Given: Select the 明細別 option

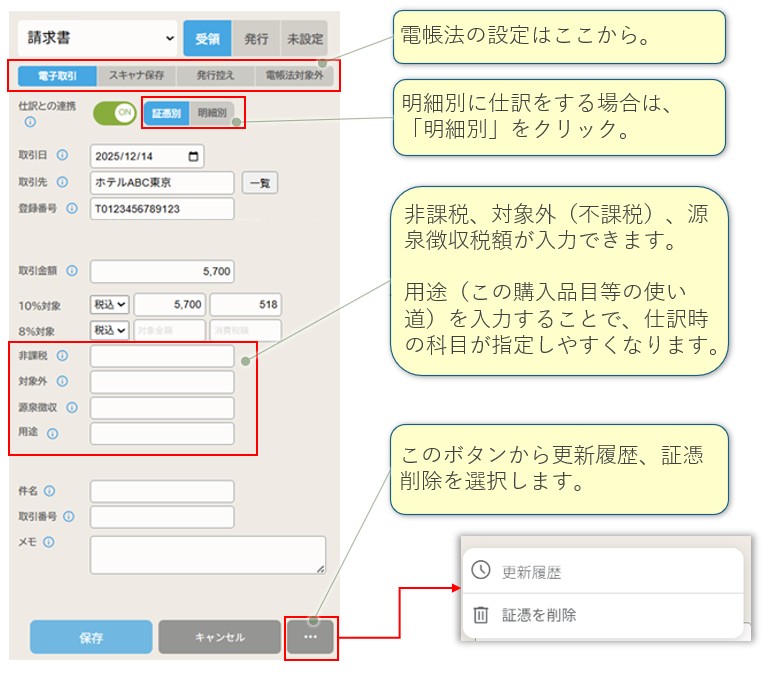Looking at the screenshot, I should 212,113.
